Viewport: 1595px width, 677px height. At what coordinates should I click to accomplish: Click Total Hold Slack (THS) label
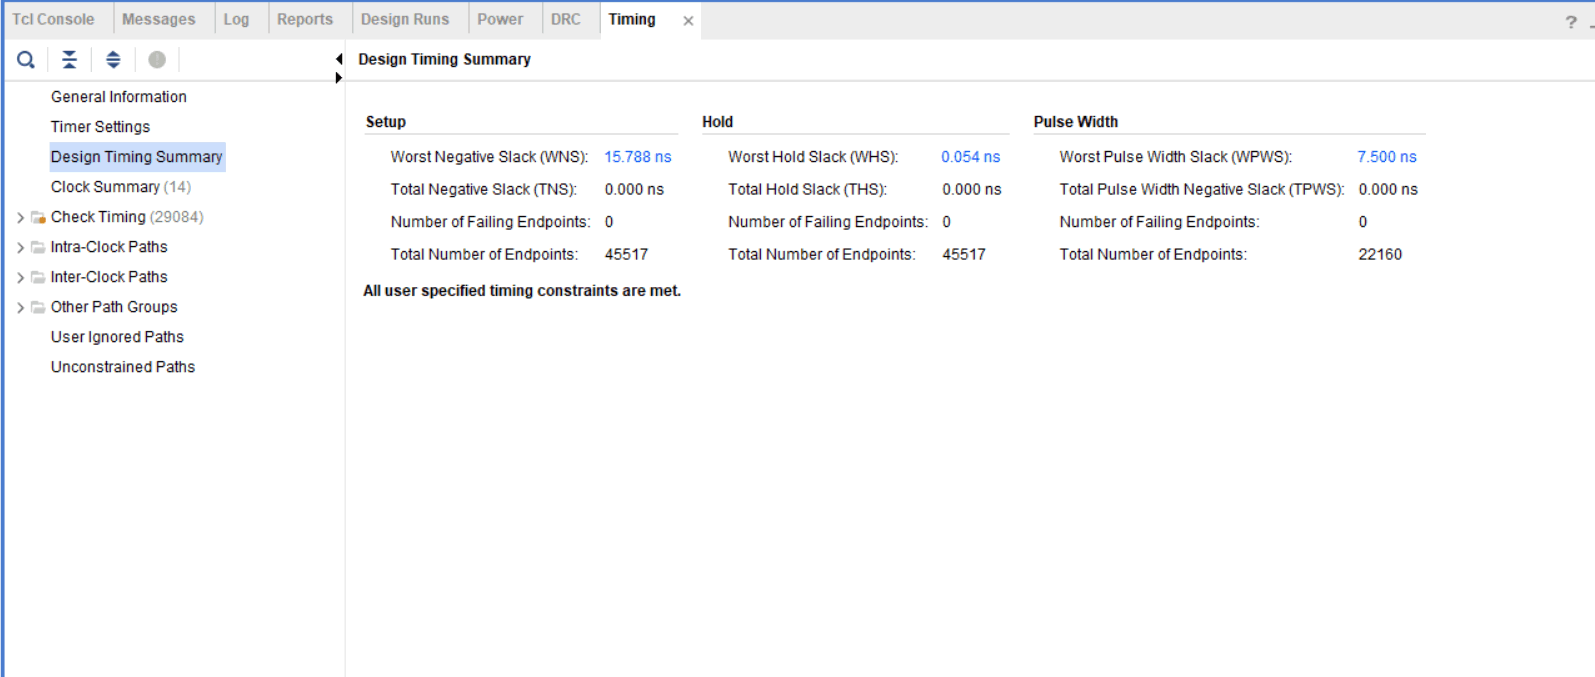(807, 189)
